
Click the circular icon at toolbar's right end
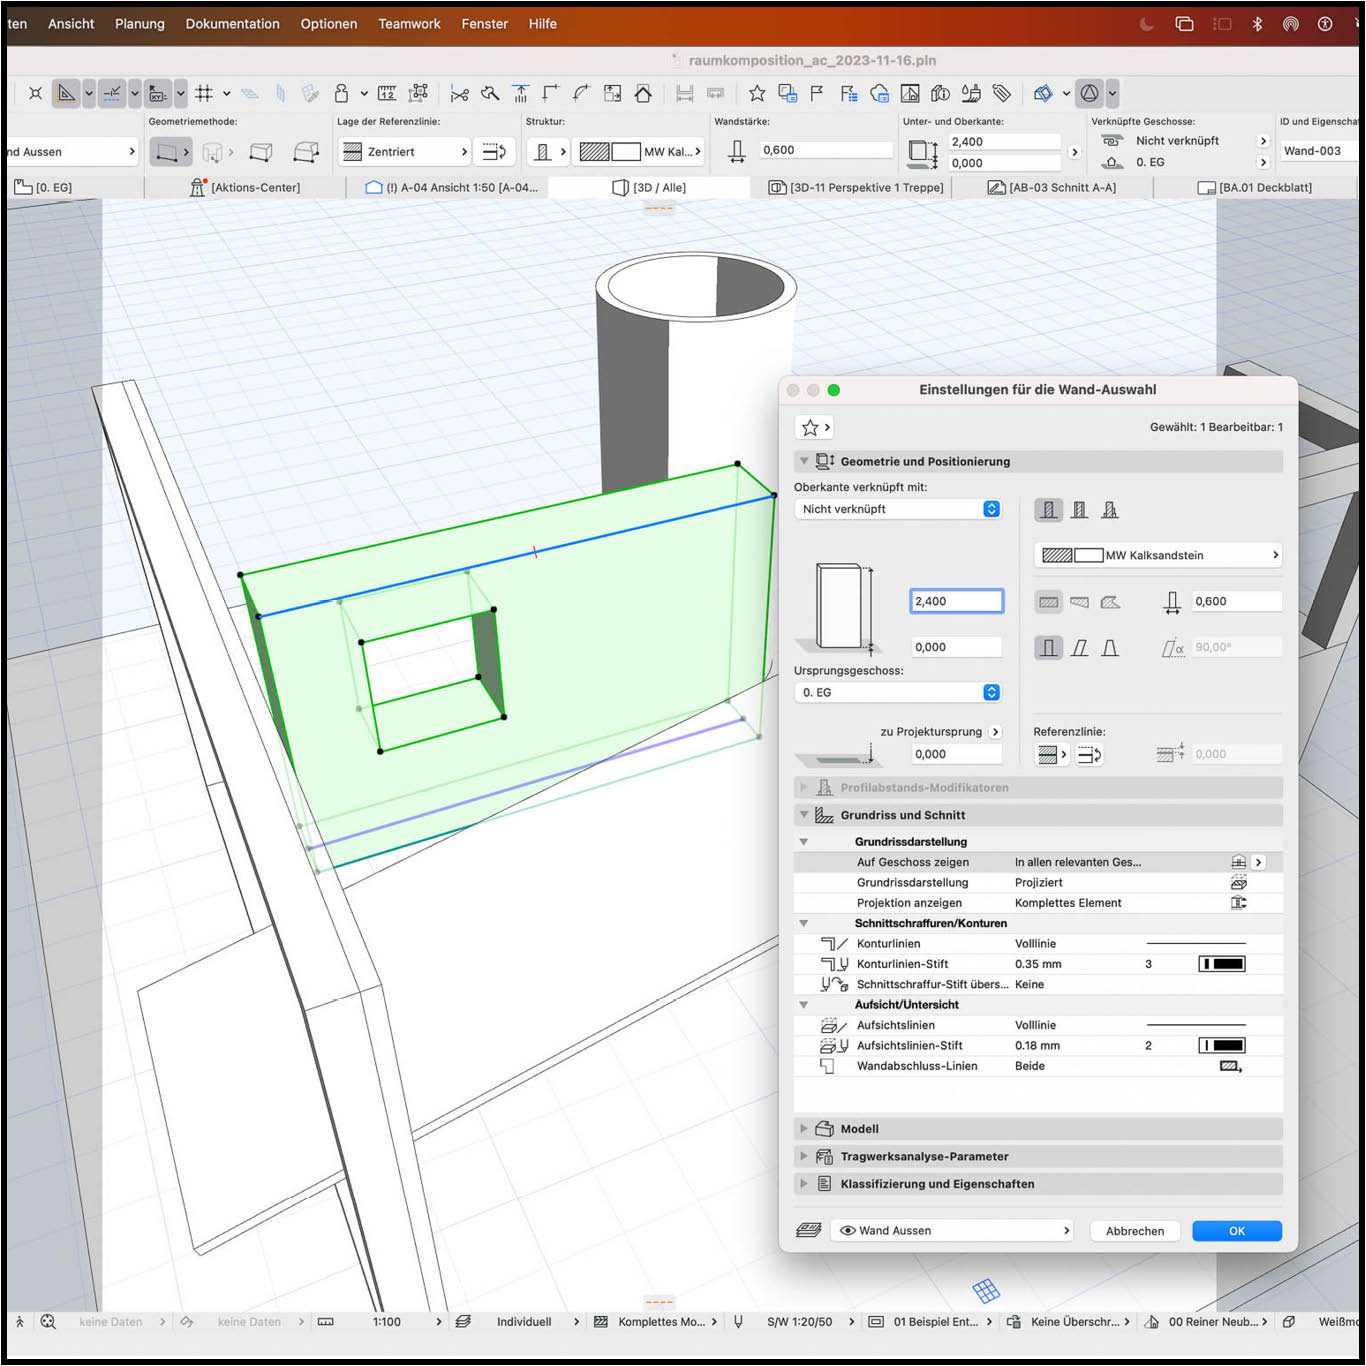pos(1090,93)
